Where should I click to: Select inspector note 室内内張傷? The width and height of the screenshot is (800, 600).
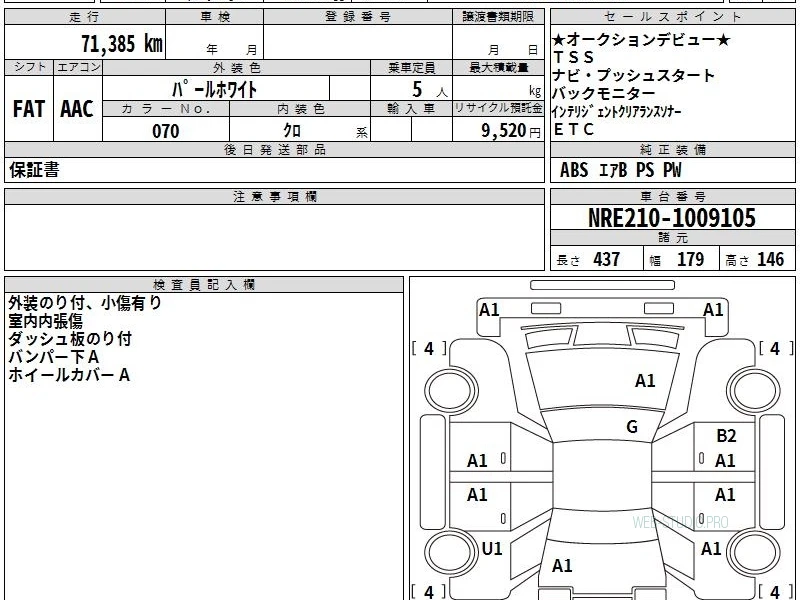tap(45, 321)
